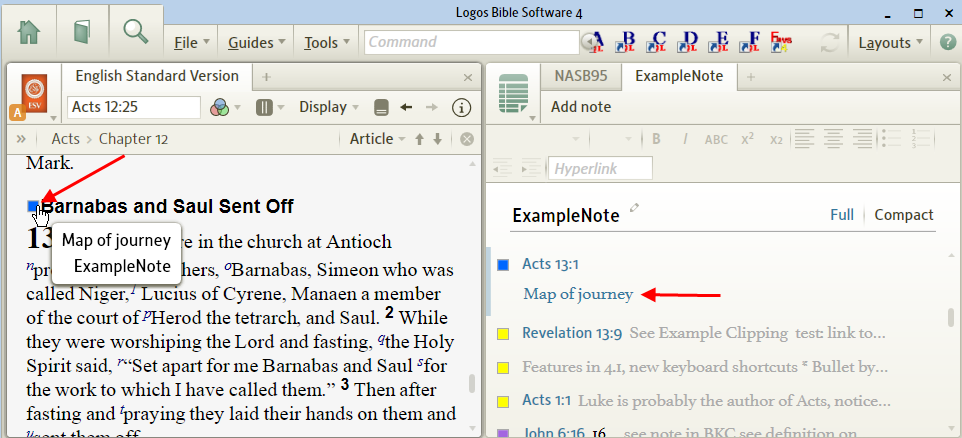Viewport: 962px width, 438px height.
Task: Increase indent in note editor
Action: coord(529,168)
